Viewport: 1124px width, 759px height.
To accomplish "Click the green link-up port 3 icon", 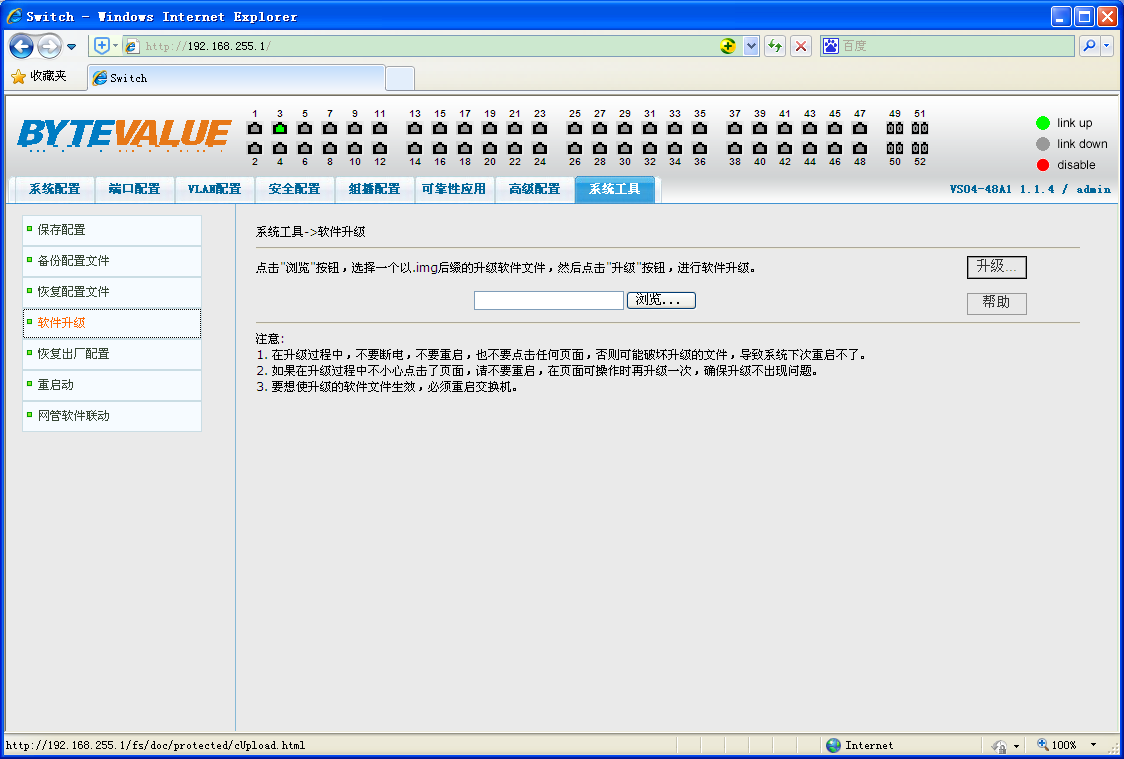I will (280, 128).
